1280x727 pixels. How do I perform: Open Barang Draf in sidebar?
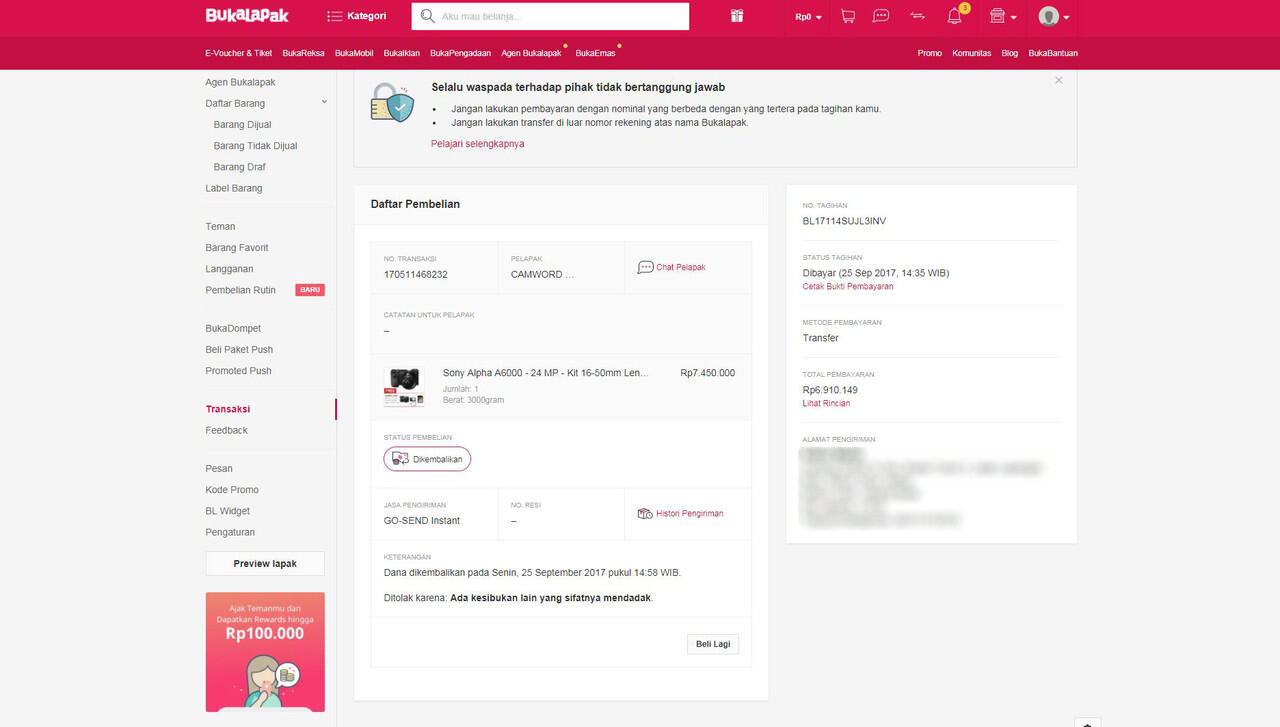(x=239, y=167)
